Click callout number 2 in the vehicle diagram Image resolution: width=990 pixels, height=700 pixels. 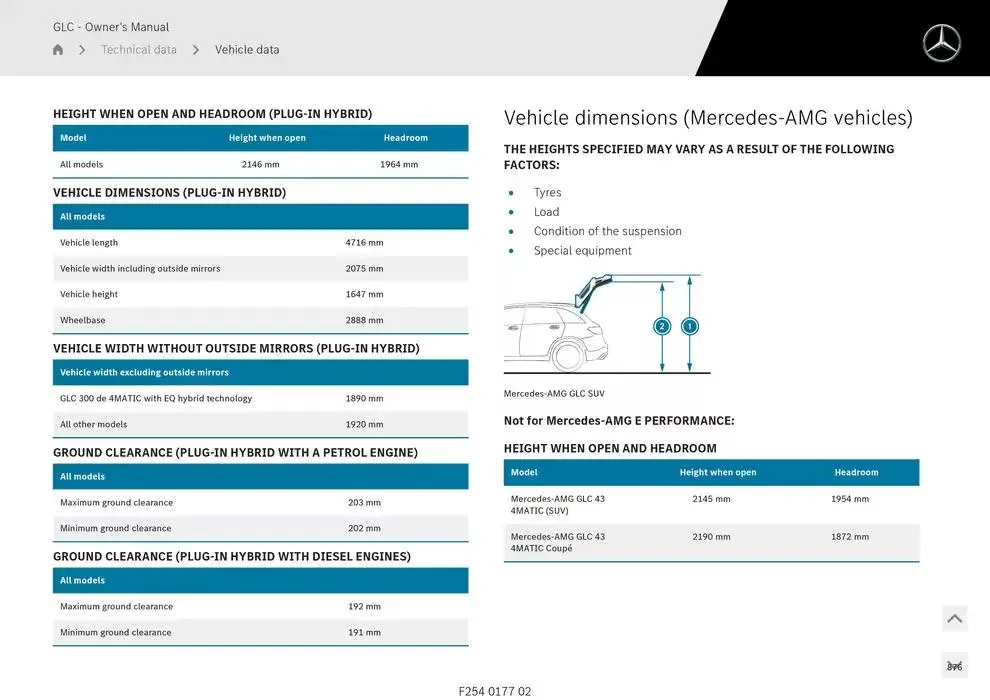[x=662, y=326]
